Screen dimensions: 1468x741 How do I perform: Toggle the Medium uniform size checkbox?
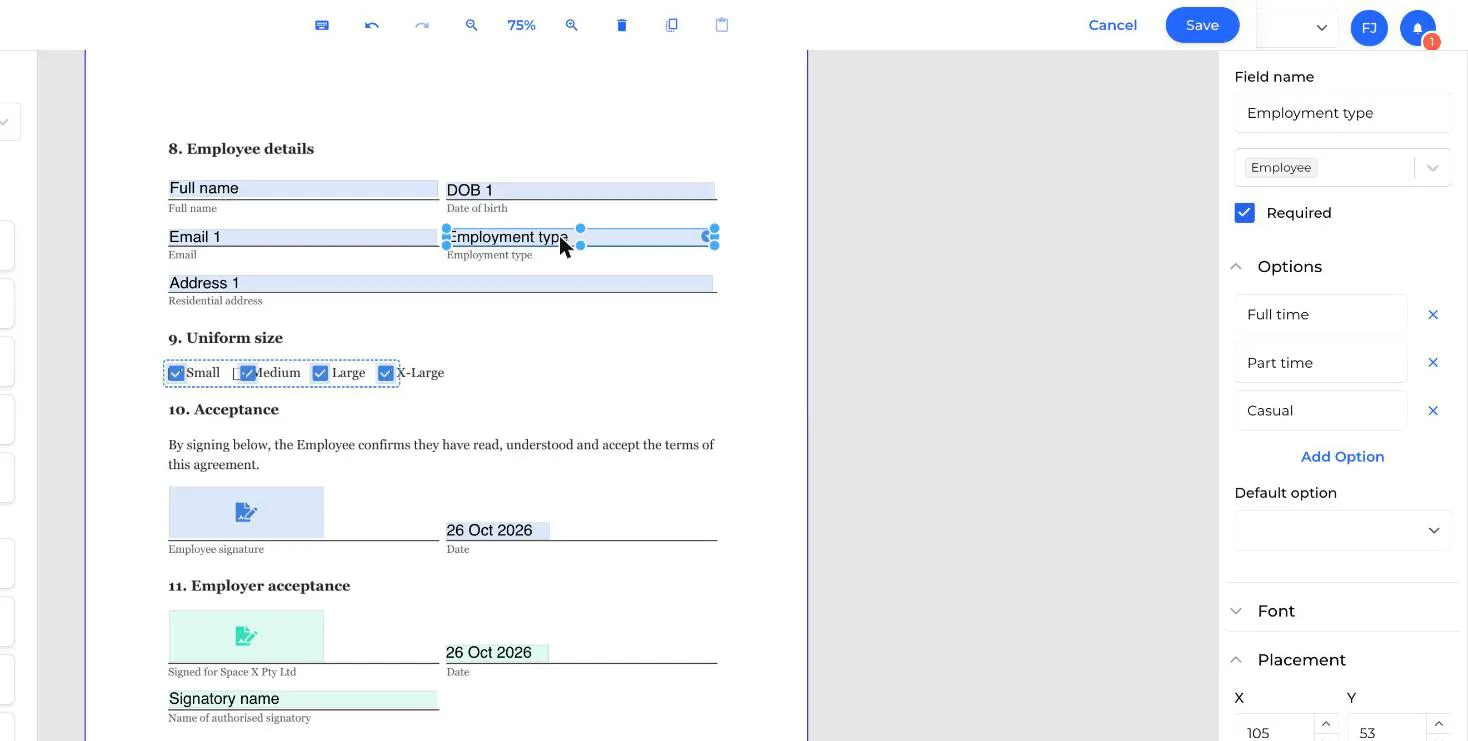tap(247, 373)
